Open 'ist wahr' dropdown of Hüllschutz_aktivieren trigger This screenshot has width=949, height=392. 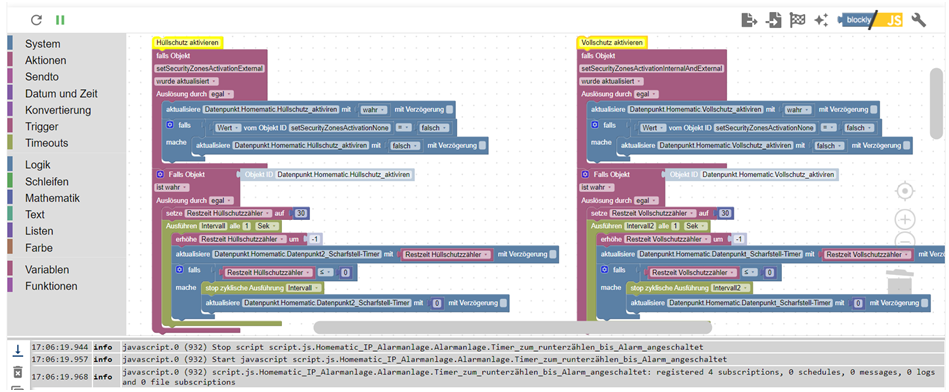[x=172, y=188]
